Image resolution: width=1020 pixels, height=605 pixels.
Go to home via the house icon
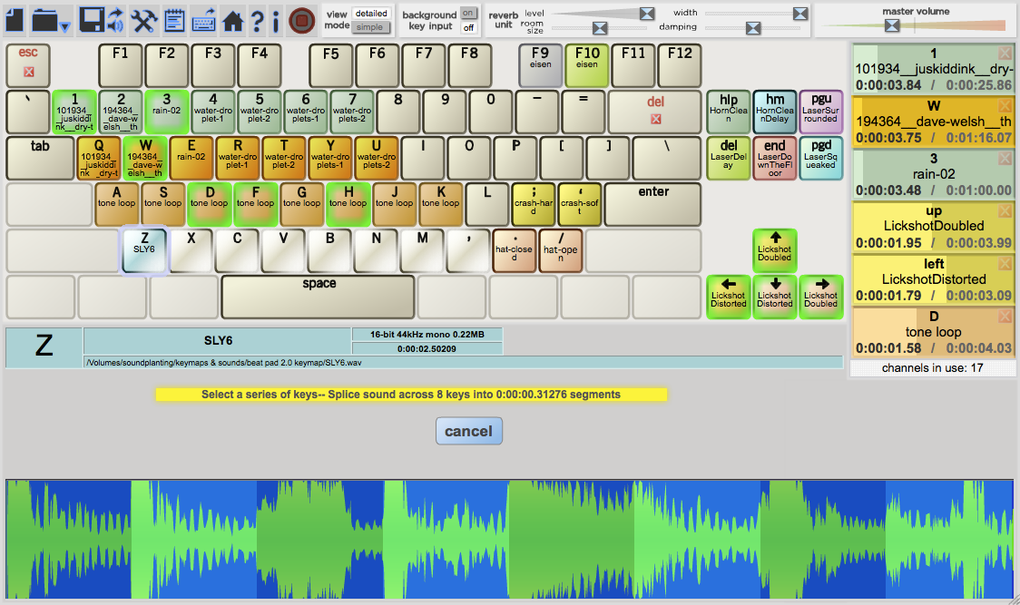(232, 20)
